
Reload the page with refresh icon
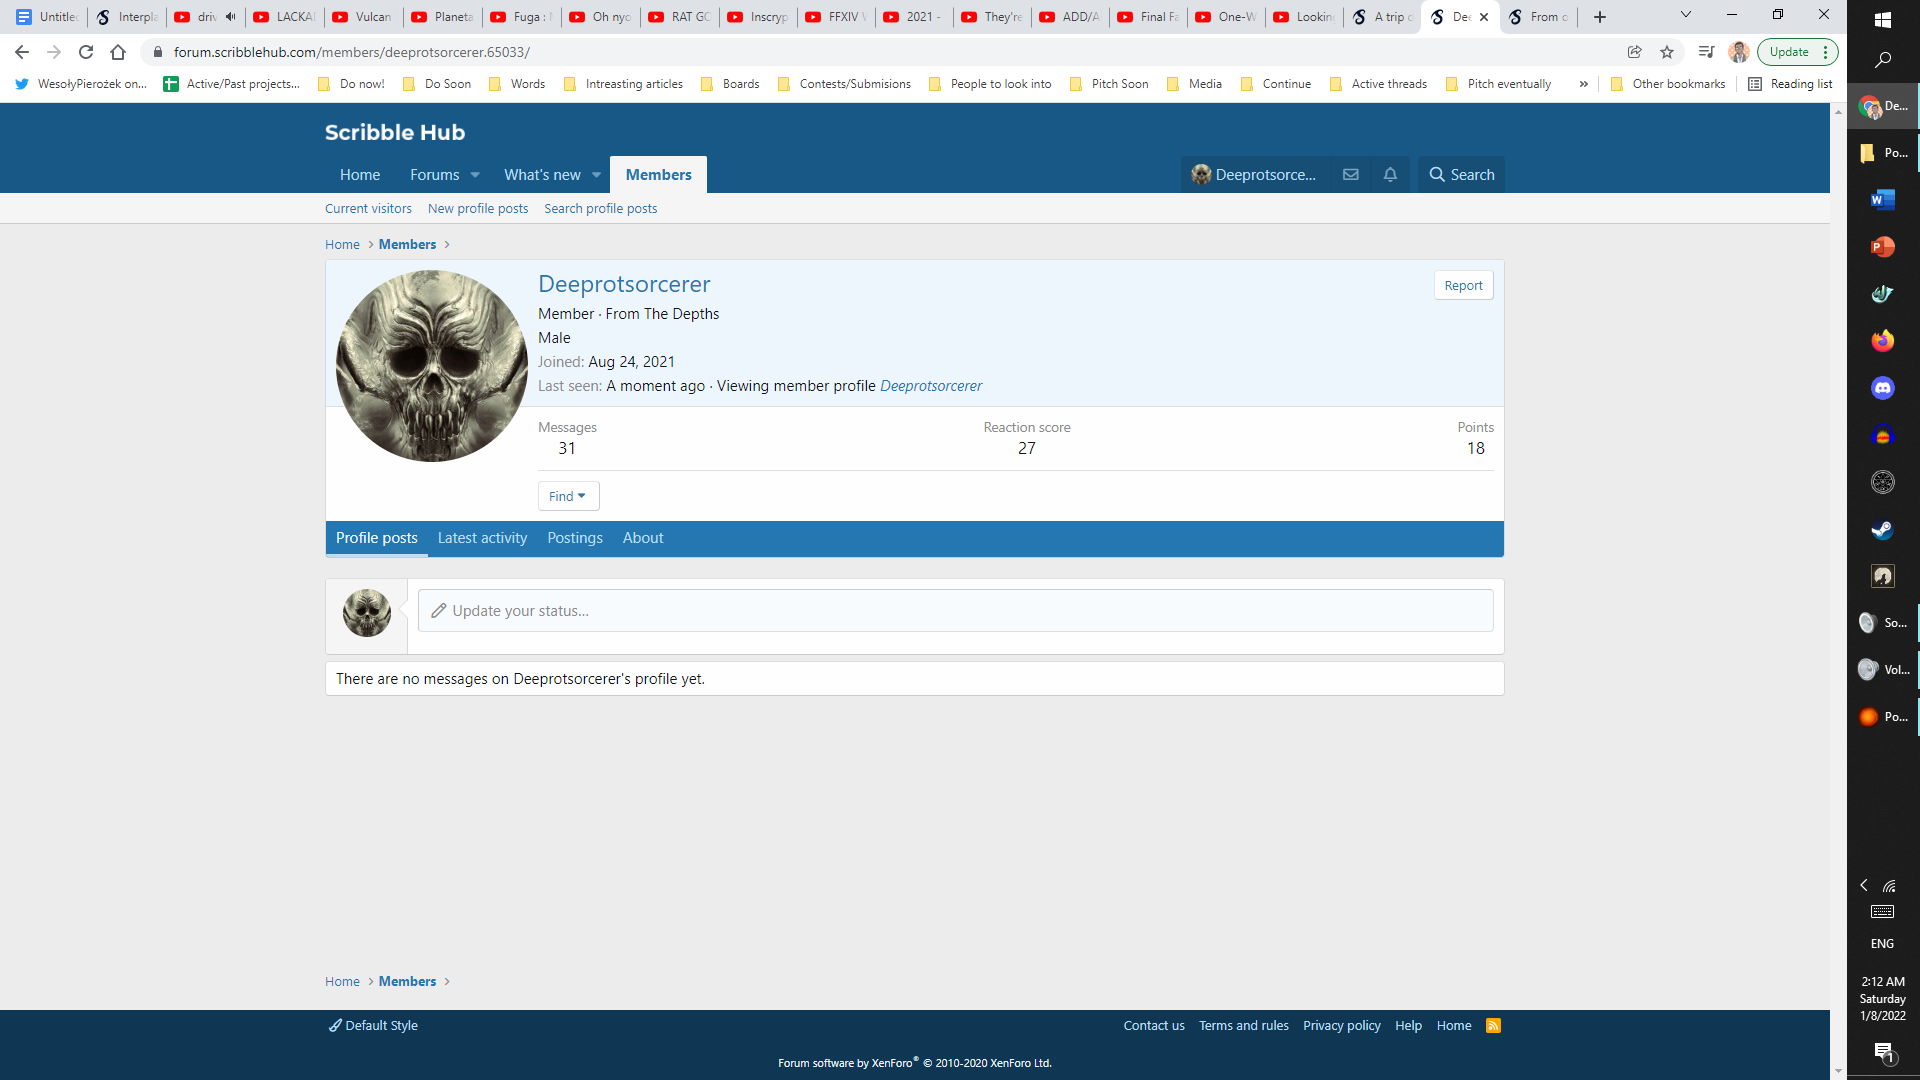[86, 52]
